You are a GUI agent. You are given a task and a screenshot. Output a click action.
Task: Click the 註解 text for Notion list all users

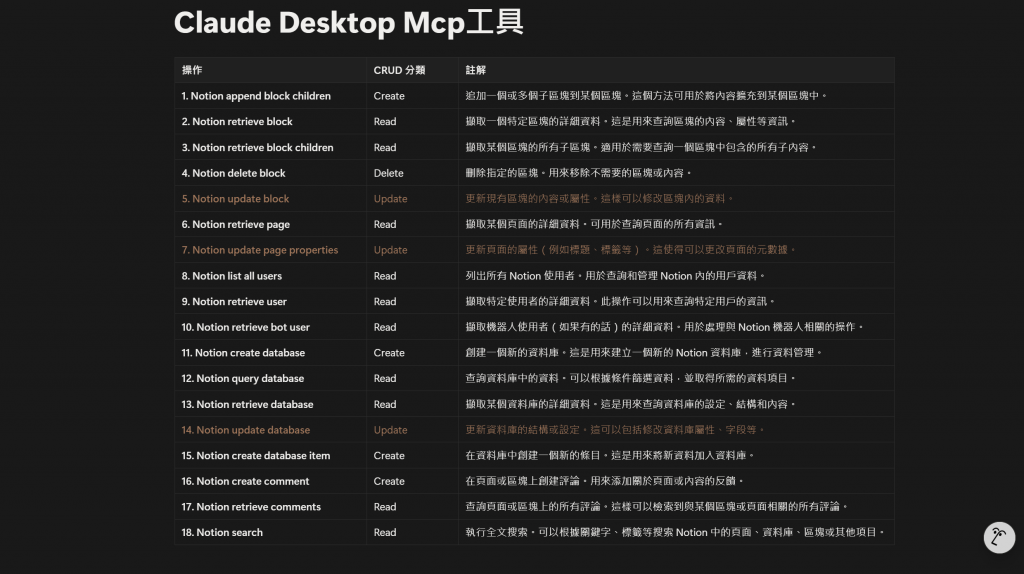point(615,276)
